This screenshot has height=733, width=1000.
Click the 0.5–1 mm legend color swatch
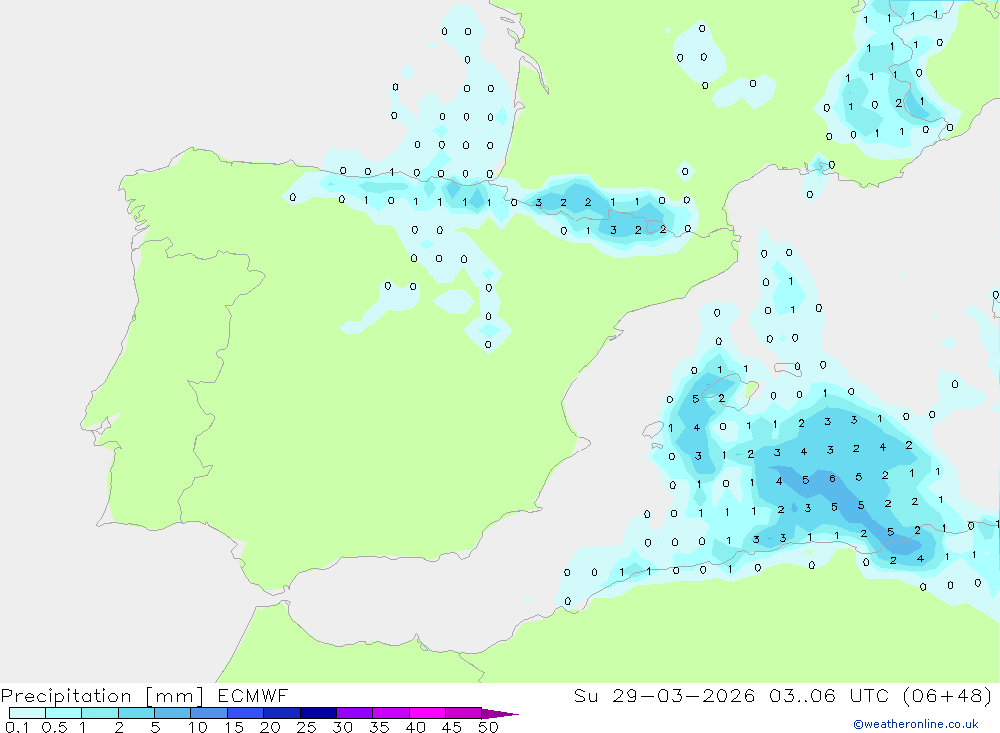click(64, 713)
